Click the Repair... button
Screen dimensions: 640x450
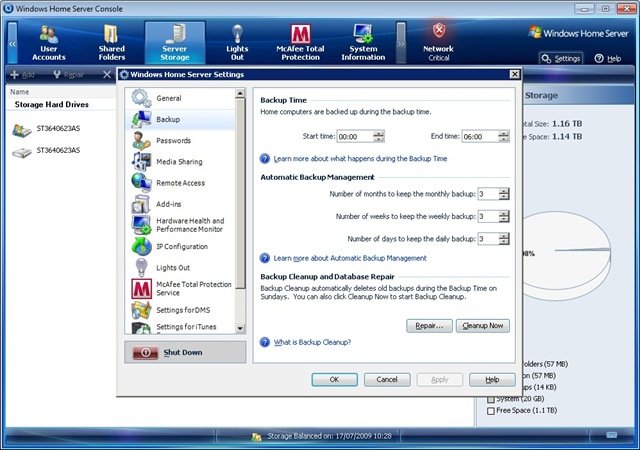tap(429, 325)
